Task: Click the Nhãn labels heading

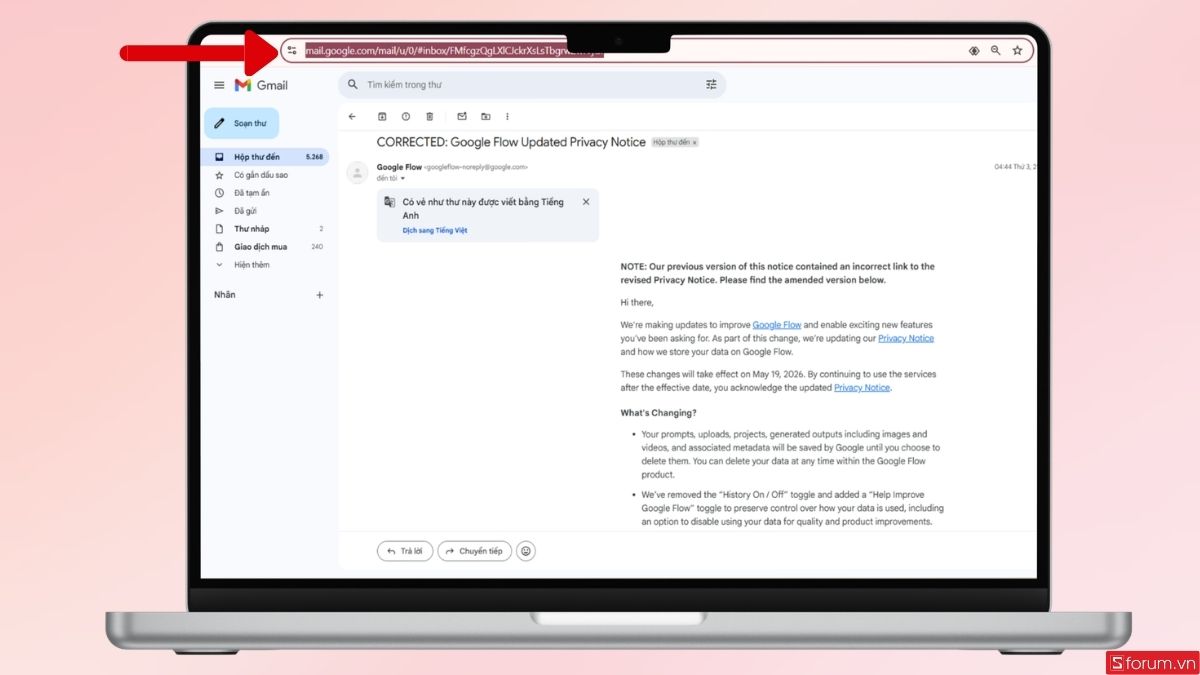Action: point(225,295)
